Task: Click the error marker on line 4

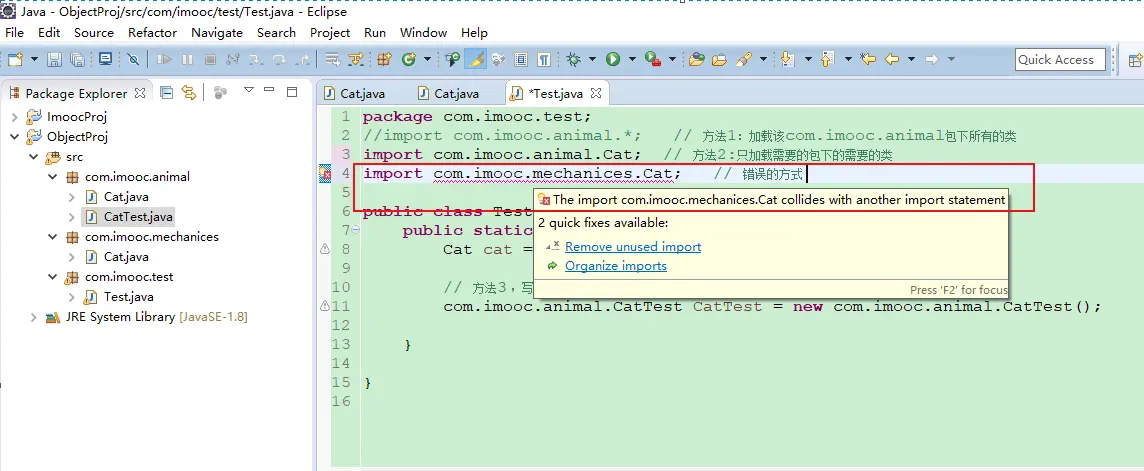Action: pyautogui.click(x=324, y=174)
